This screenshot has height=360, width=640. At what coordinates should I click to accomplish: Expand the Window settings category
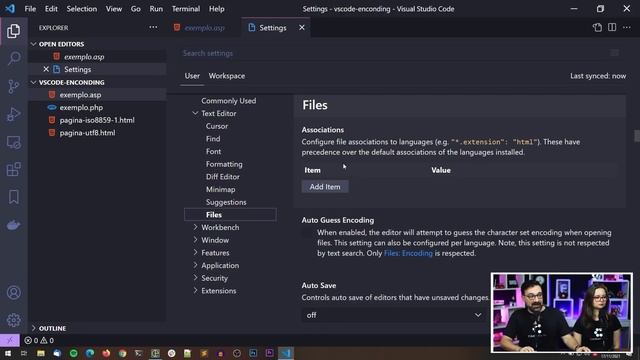point(195,240)
